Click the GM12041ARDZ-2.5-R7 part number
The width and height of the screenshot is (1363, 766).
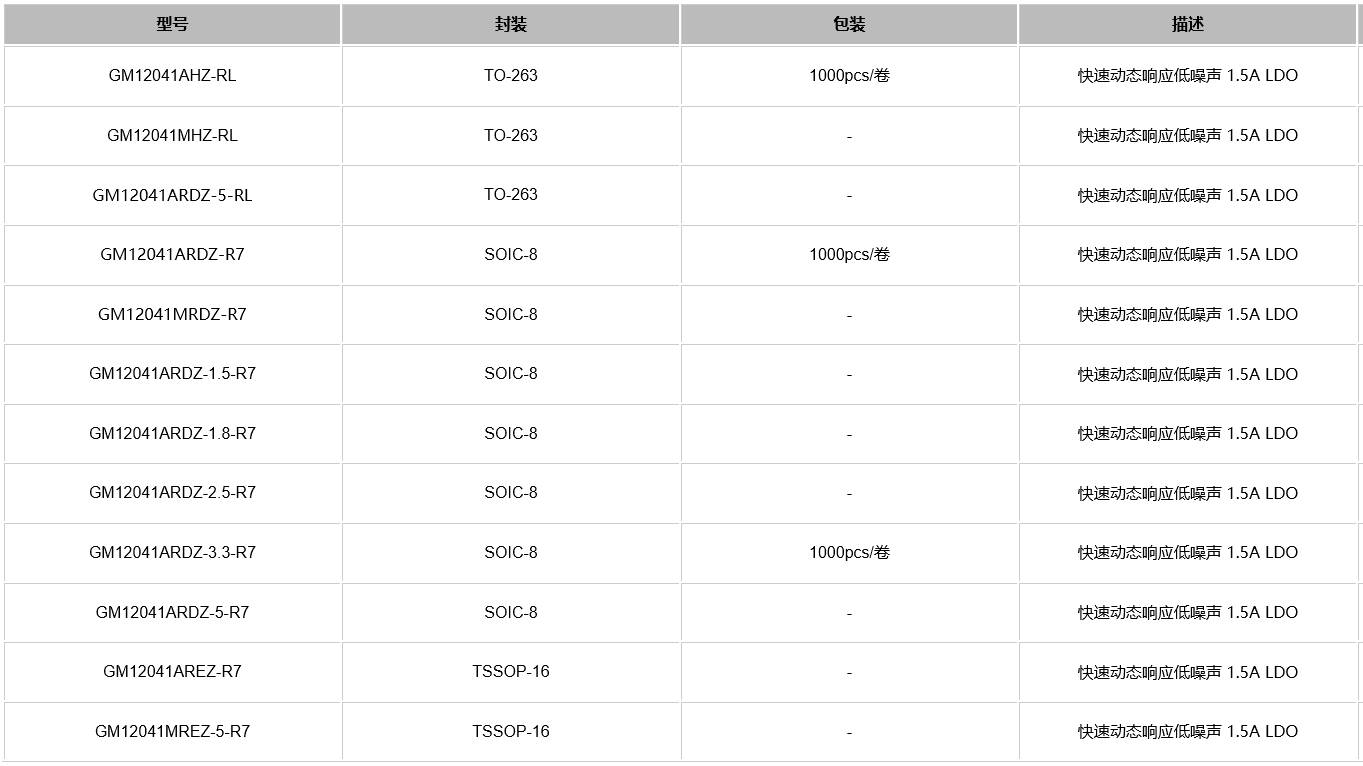point(172,493)
